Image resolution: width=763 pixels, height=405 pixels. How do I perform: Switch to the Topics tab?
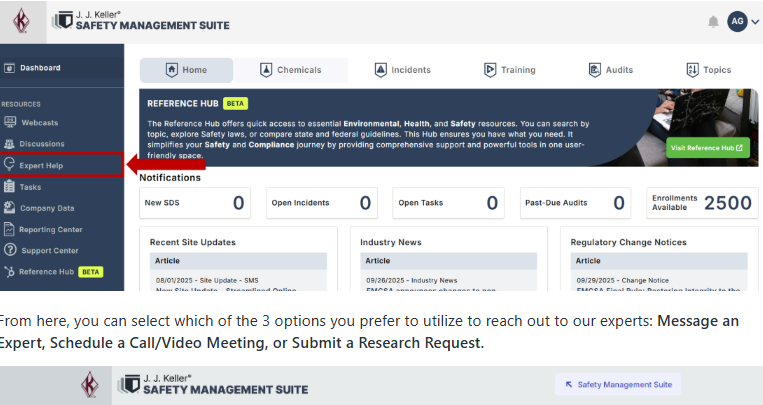708,70
